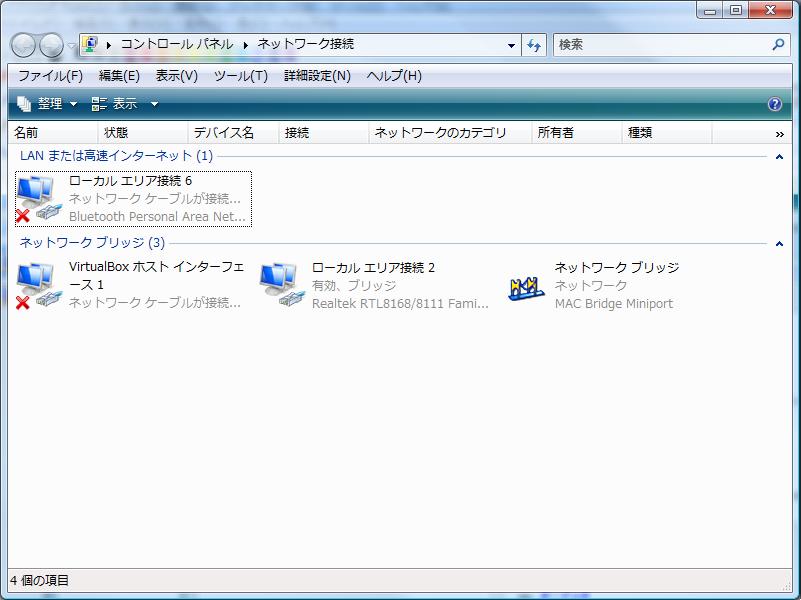Select the ローカル エリア接続 2 adapter icon

tap(282, 286)
